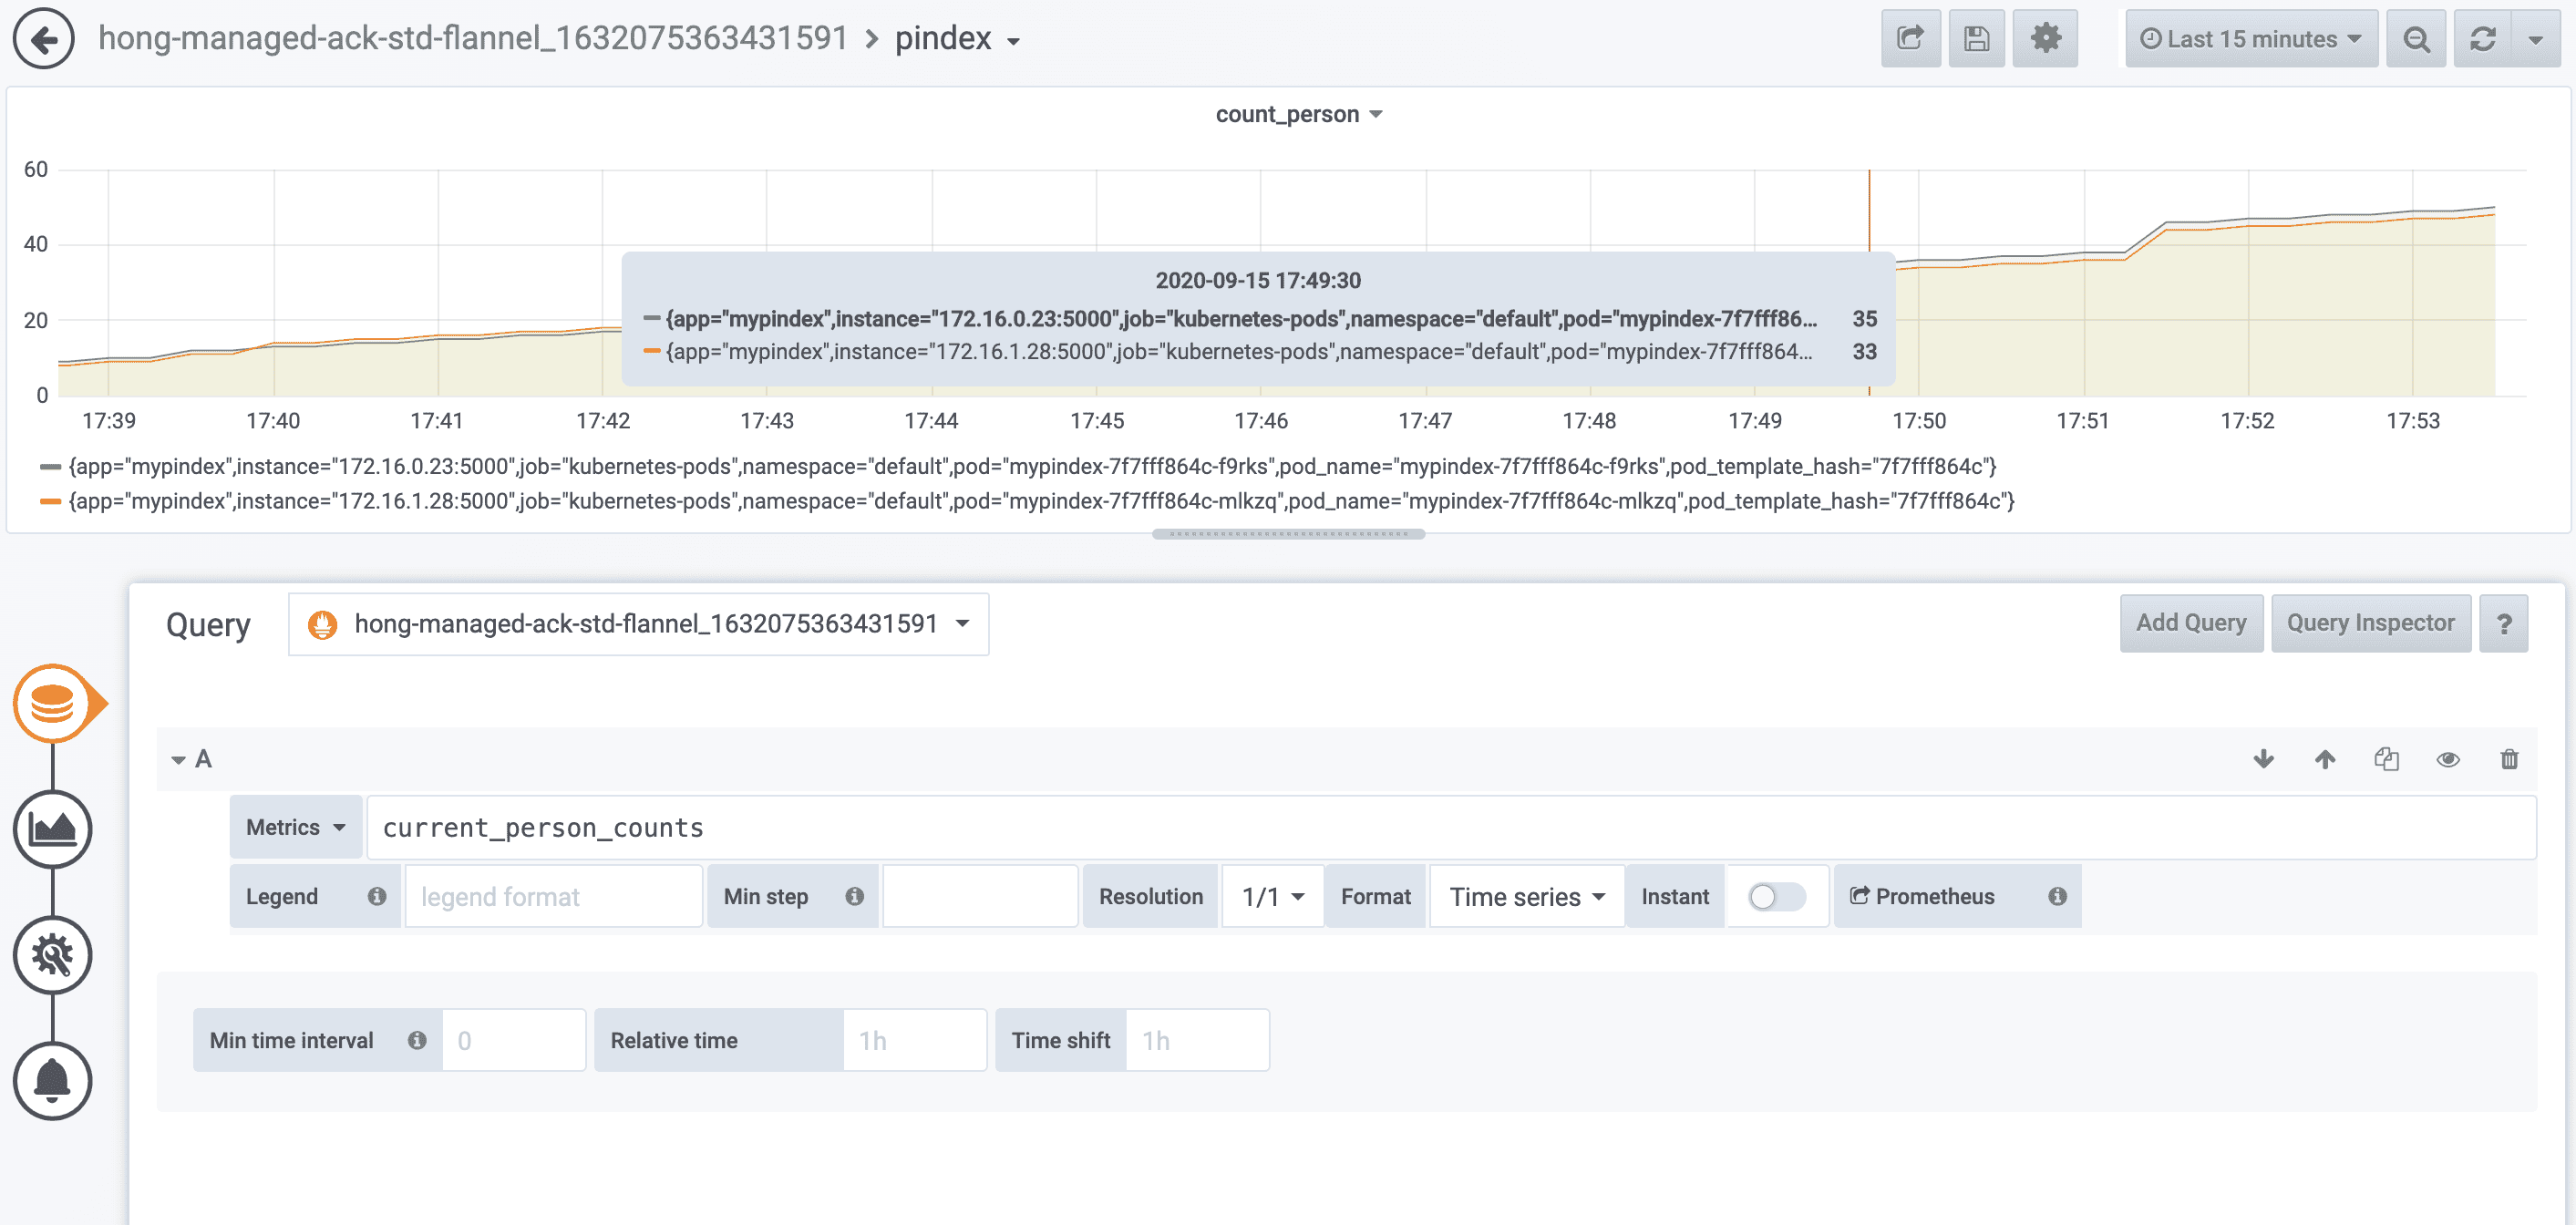Click the save dashboard icon

coord(1976,38)
